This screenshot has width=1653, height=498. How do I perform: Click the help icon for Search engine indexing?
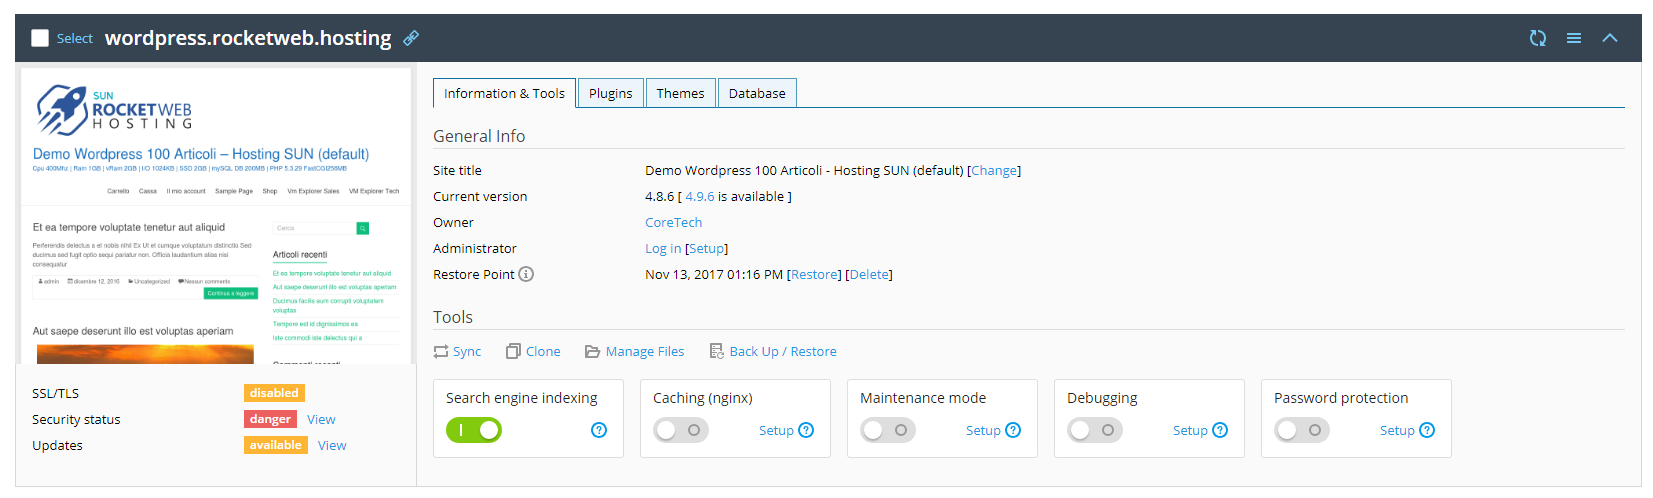point(599,430)
